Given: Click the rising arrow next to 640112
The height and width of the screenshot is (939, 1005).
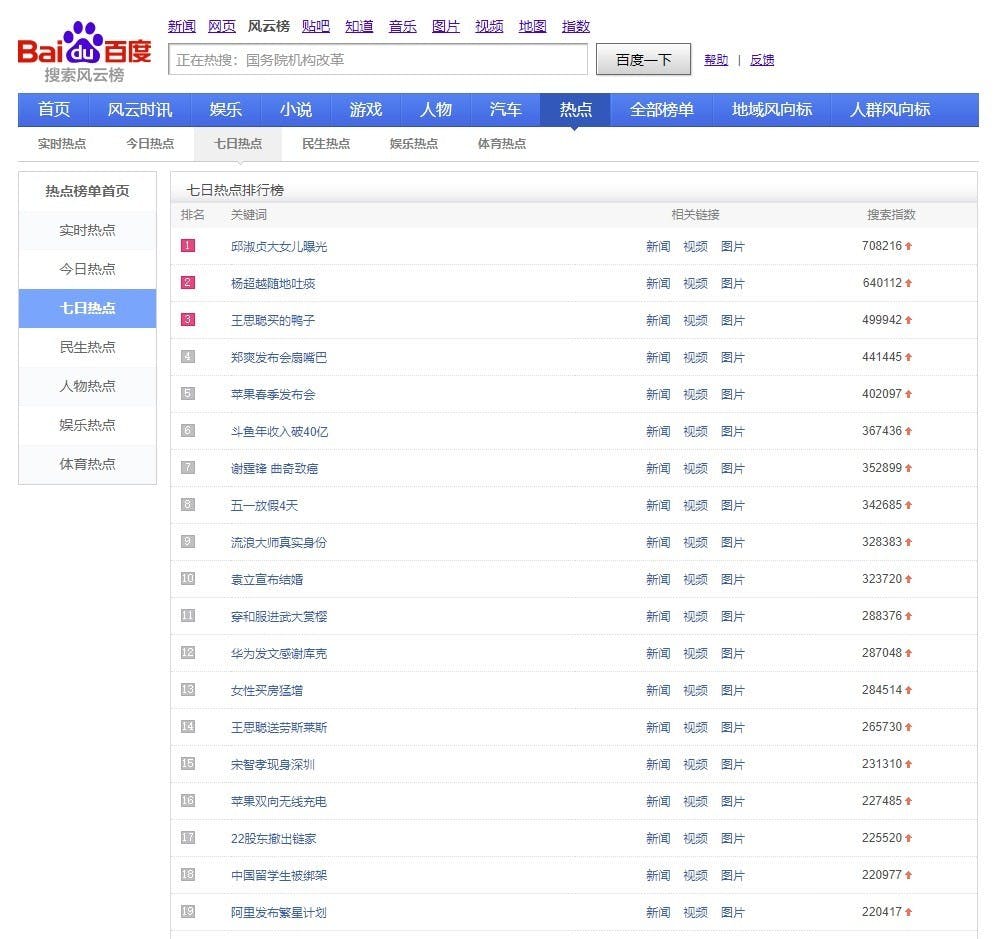Looking at the screenshot, I should tap(908, 283).
